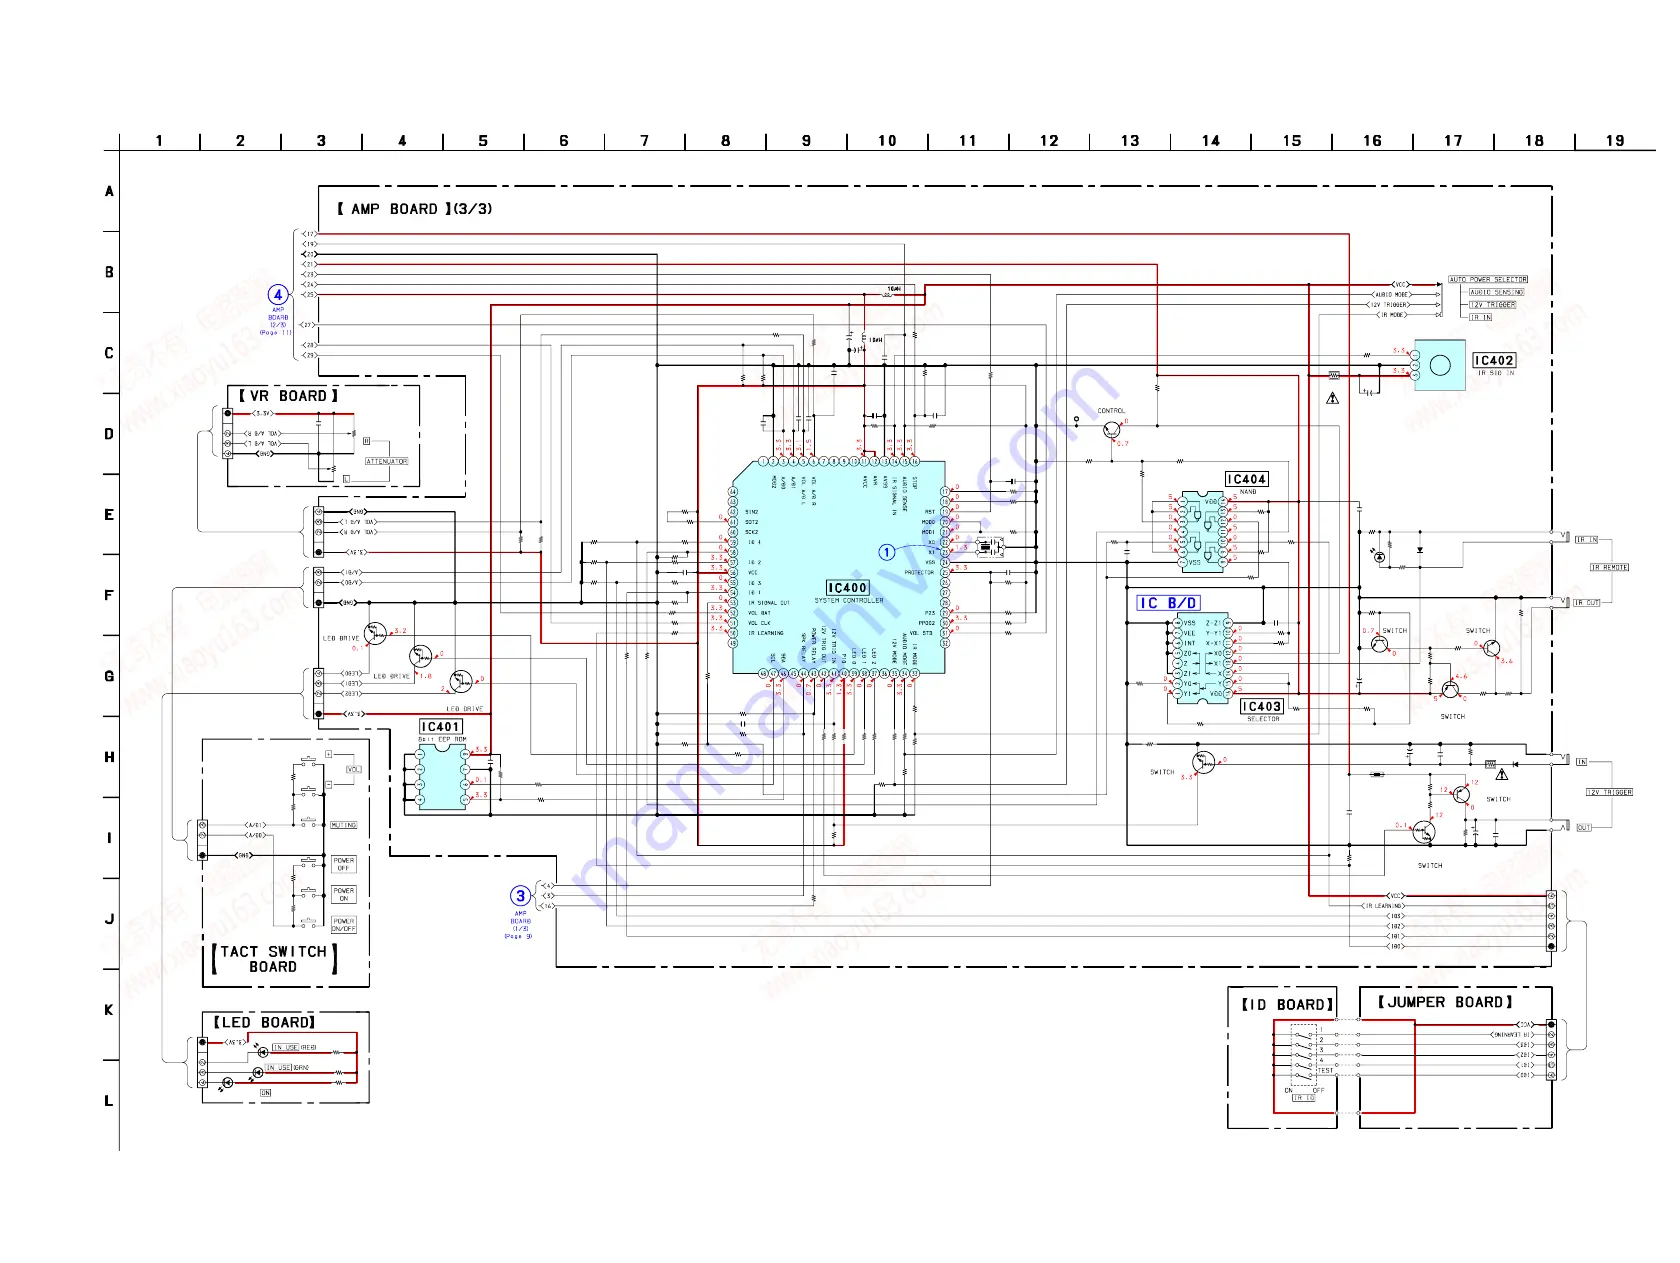Viewport: 1680px width, 1263px height.
Task: Click column number 6 in the top ruler
Action: 564,141
